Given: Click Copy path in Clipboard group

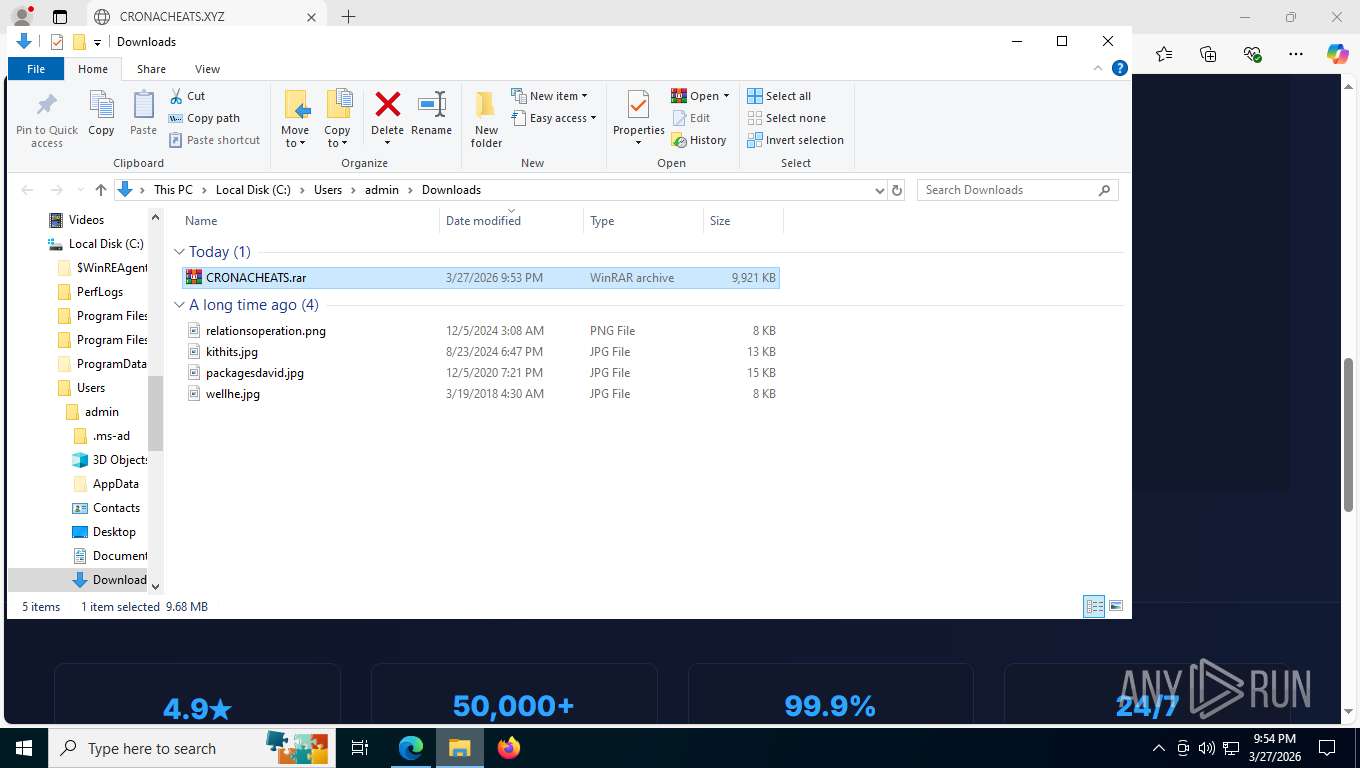Looking at the screenshot, I should [205, 118].
